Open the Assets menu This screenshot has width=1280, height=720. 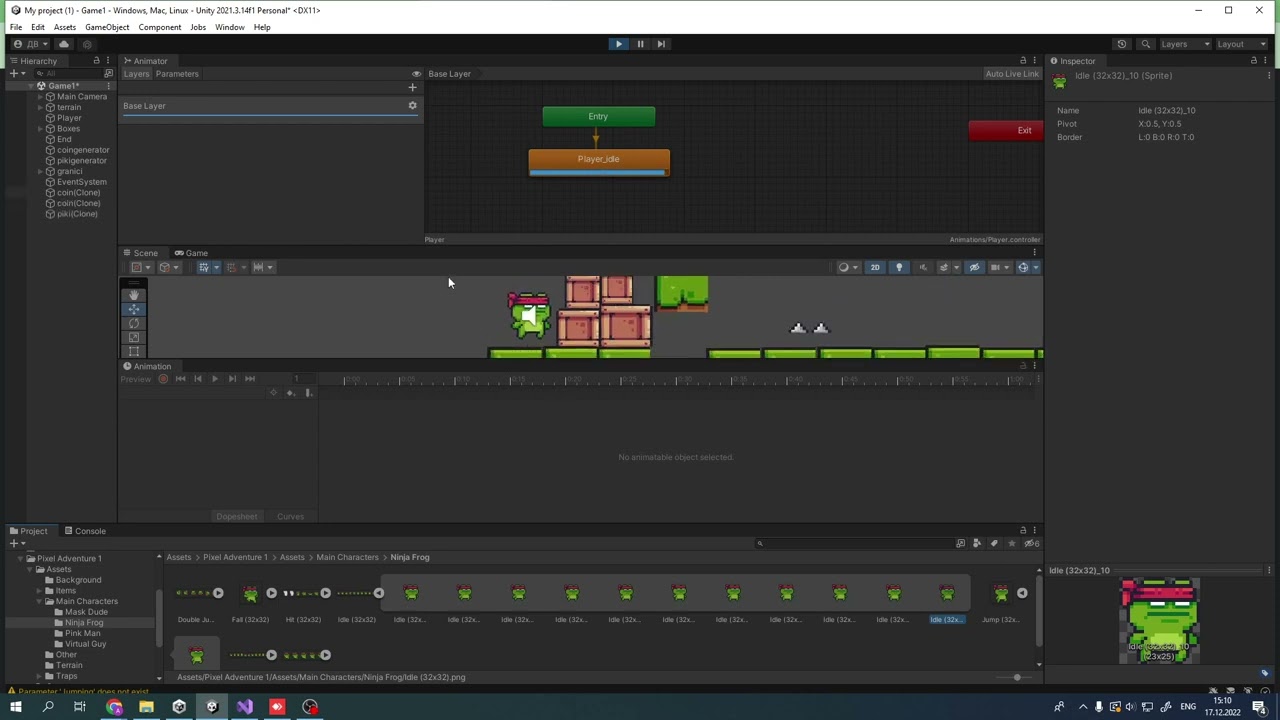point(65,27)
